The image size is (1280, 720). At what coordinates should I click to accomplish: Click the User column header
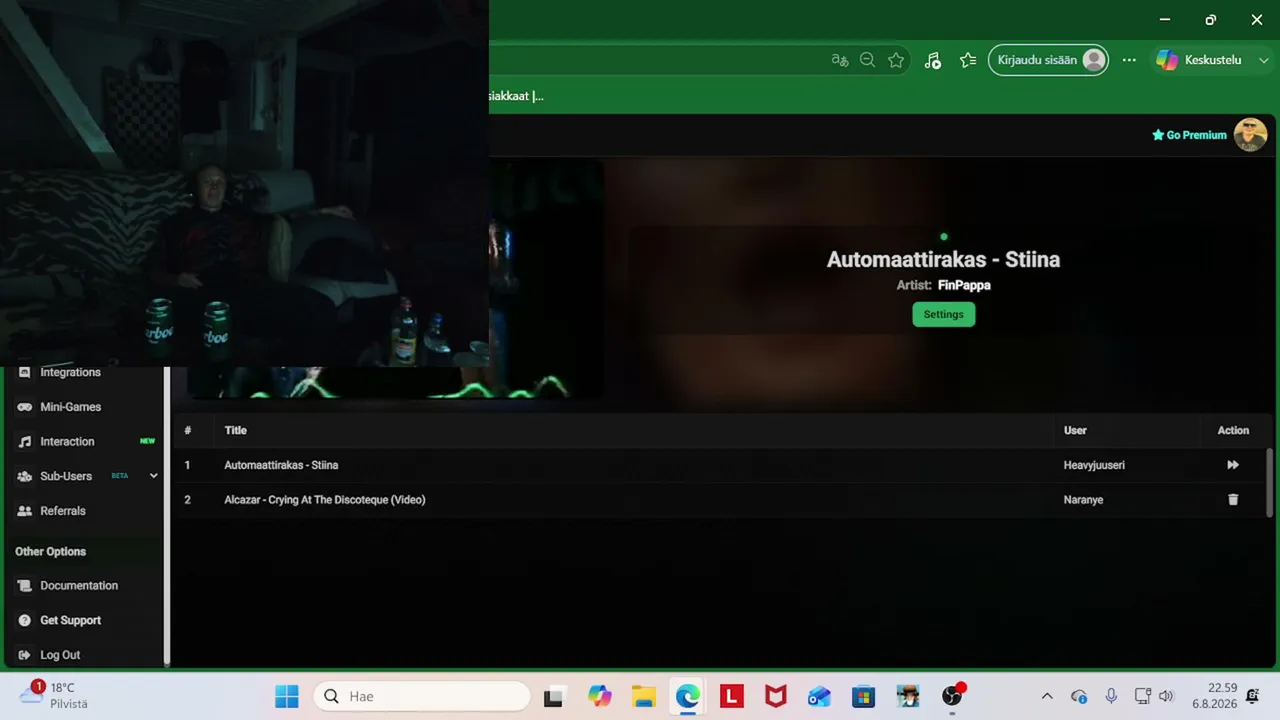[1075, 430]
